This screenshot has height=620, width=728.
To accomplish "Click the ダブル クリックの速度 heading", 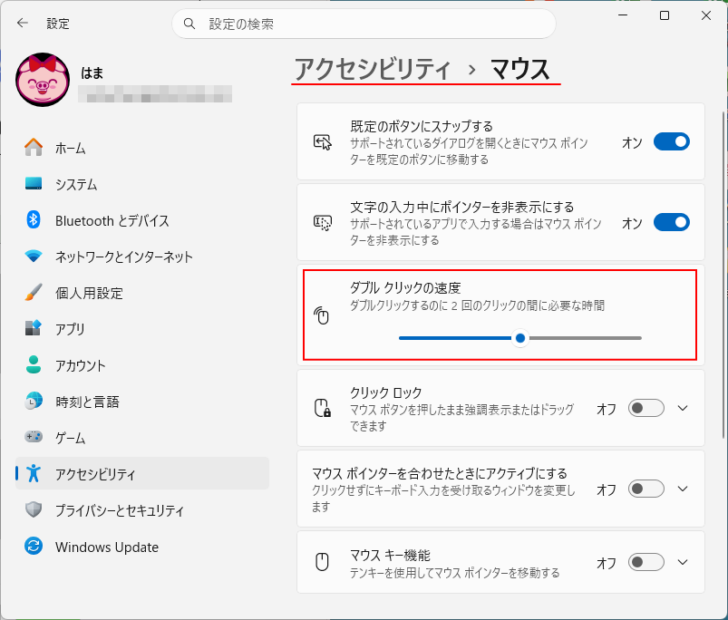I will (405, 288).
